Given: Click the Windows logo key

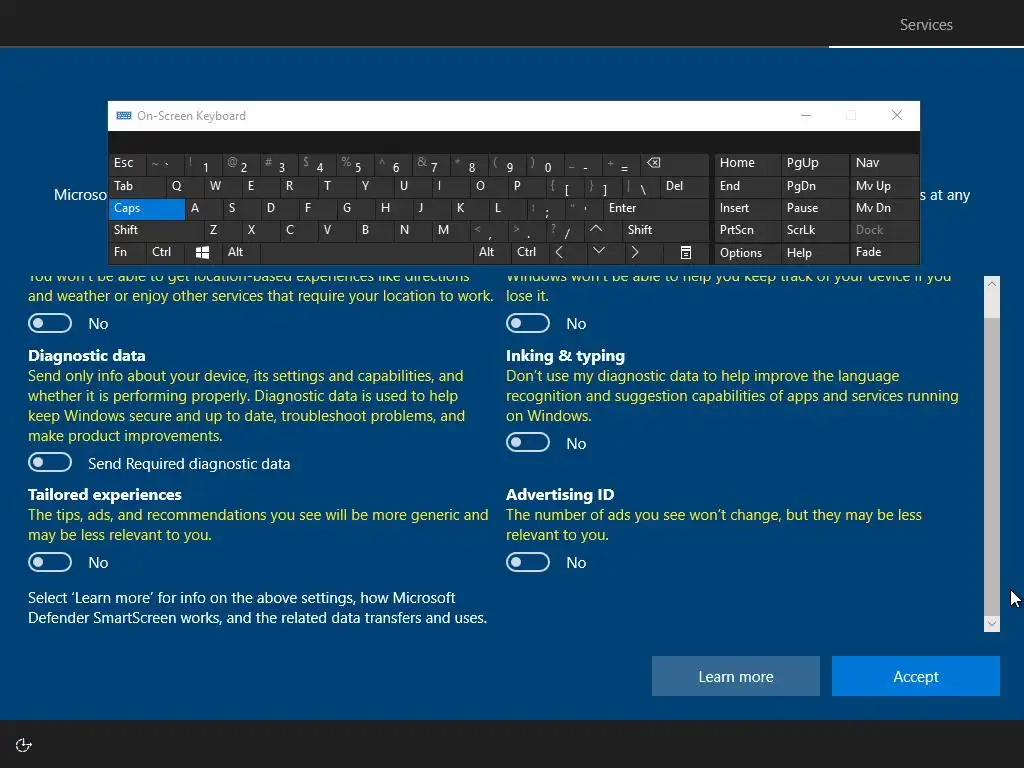Looking at the screenshot, I should coord(202,252).
